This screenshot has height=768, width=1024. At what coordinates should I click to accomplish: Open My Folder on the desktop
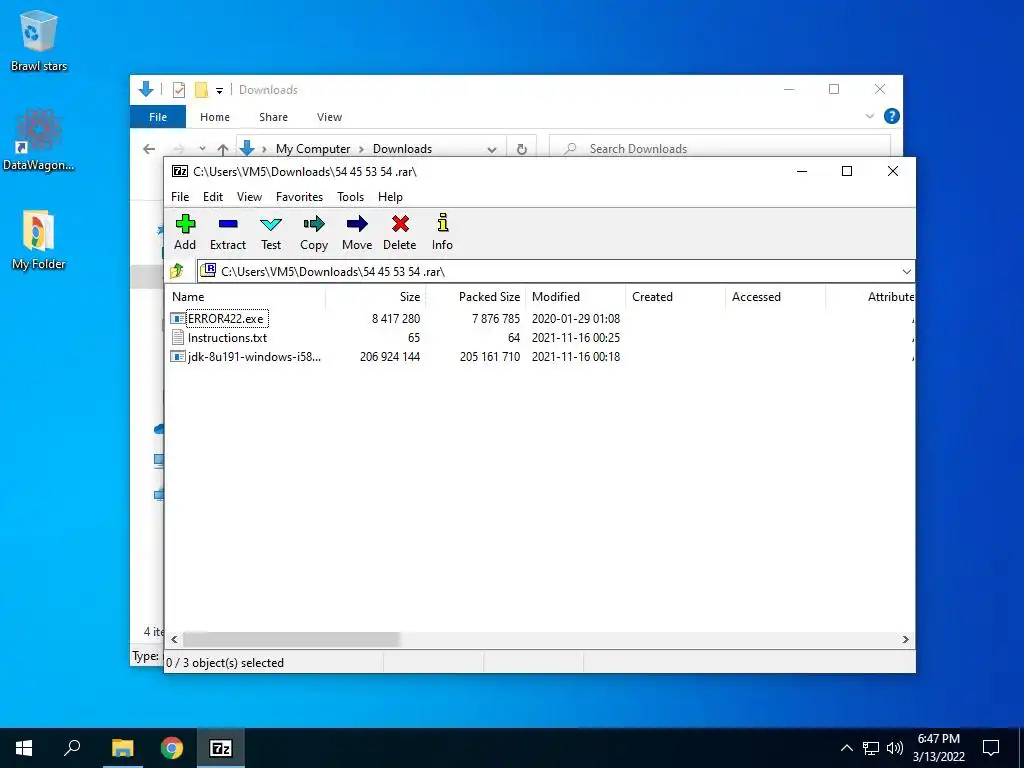pyautogui.click(x=39, y=239)
